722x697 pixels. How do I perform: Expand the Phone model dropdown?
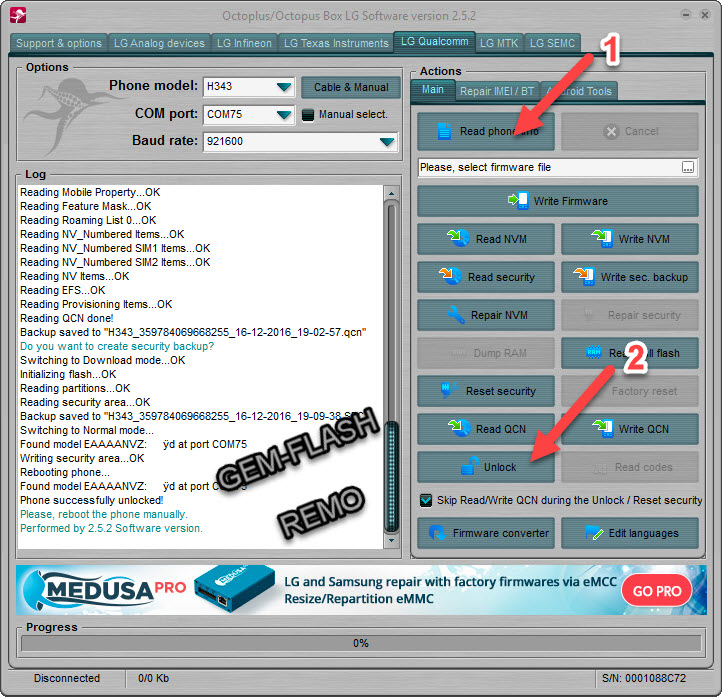click(x=284, y=87)
